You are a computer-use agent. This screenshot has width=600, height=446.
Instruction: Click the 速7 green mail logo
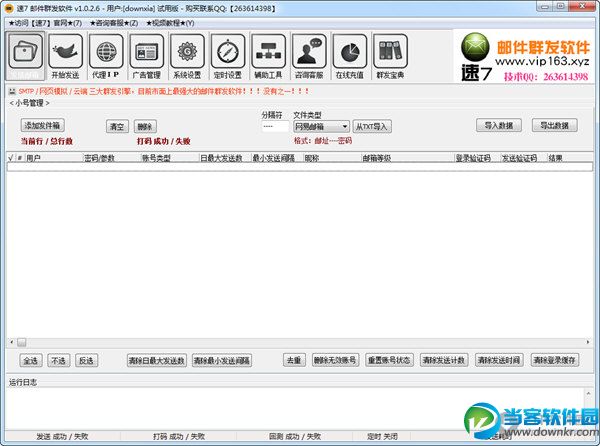click(475, 47)
